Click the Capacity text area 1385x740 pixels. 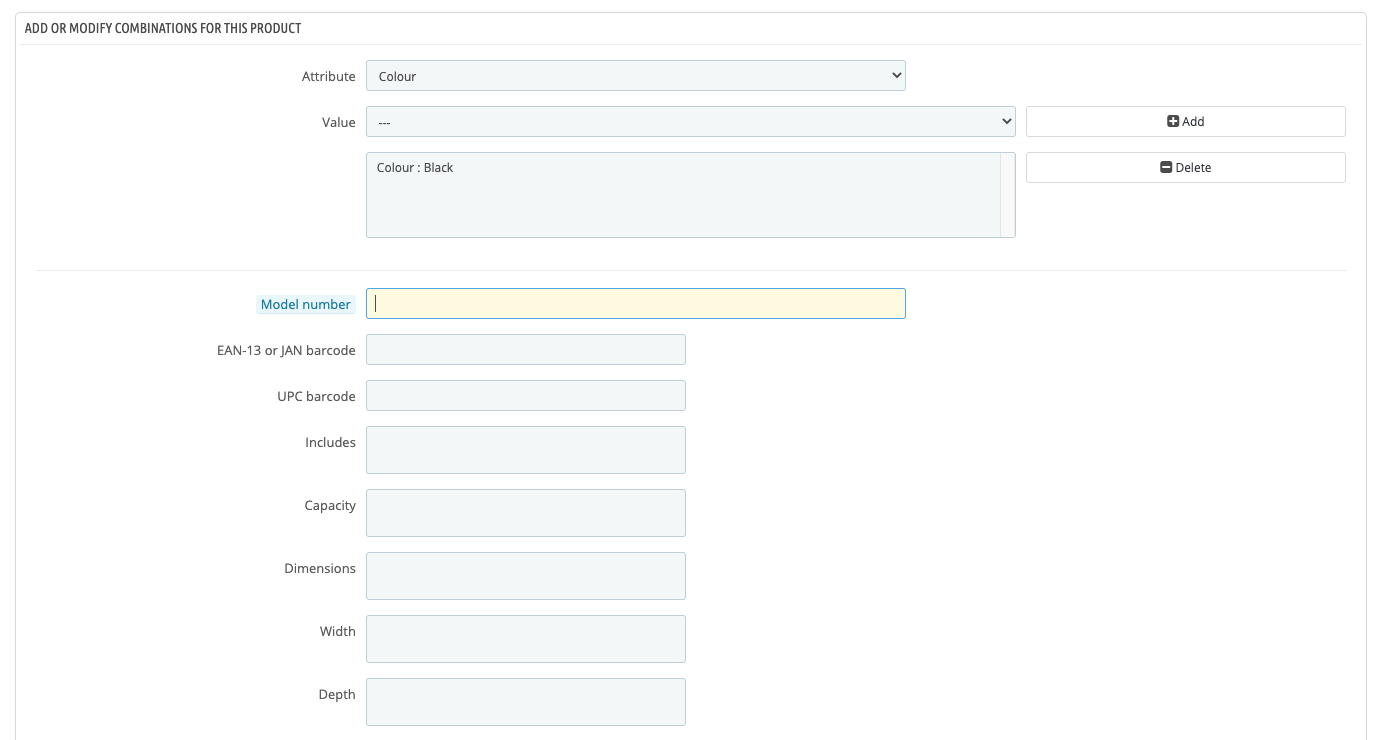[525, 513]
